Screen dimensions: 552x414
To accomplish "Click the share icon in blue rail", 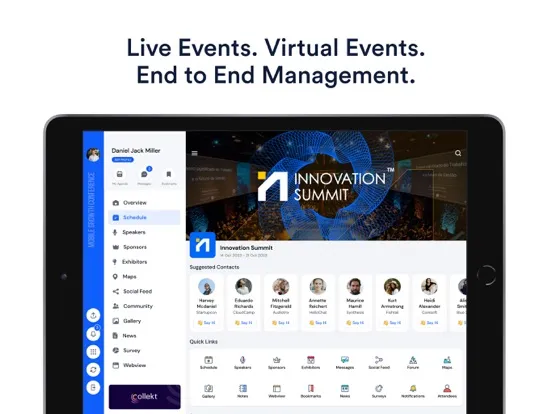I will click(93, 315).
